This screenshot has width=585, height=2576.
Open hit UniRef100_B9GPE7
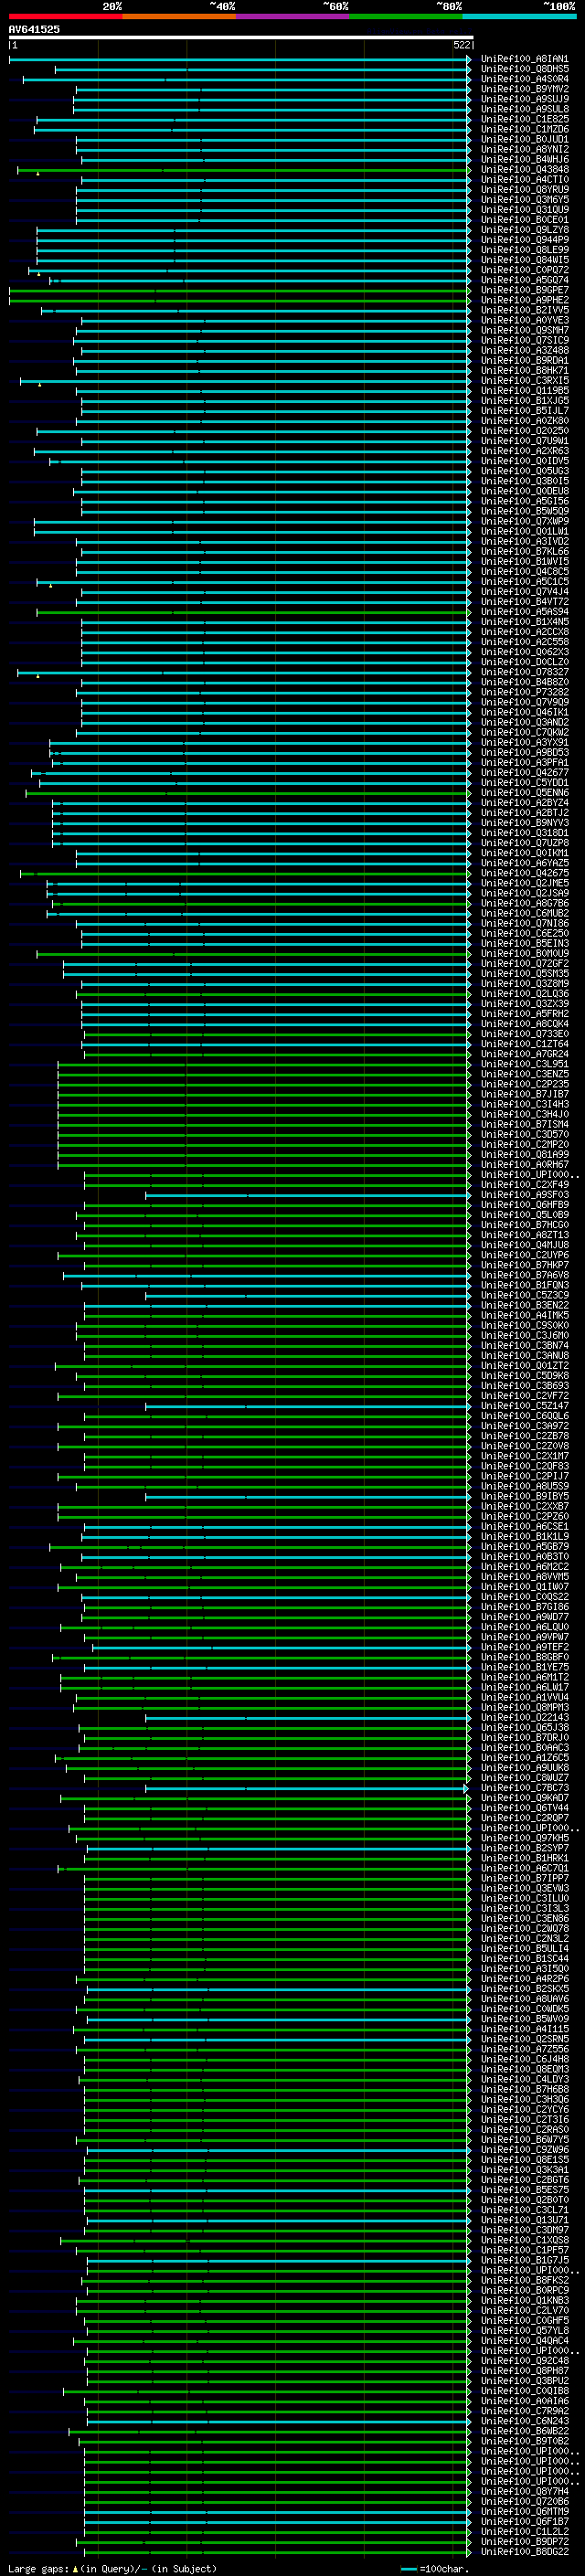tap(524, 290)
